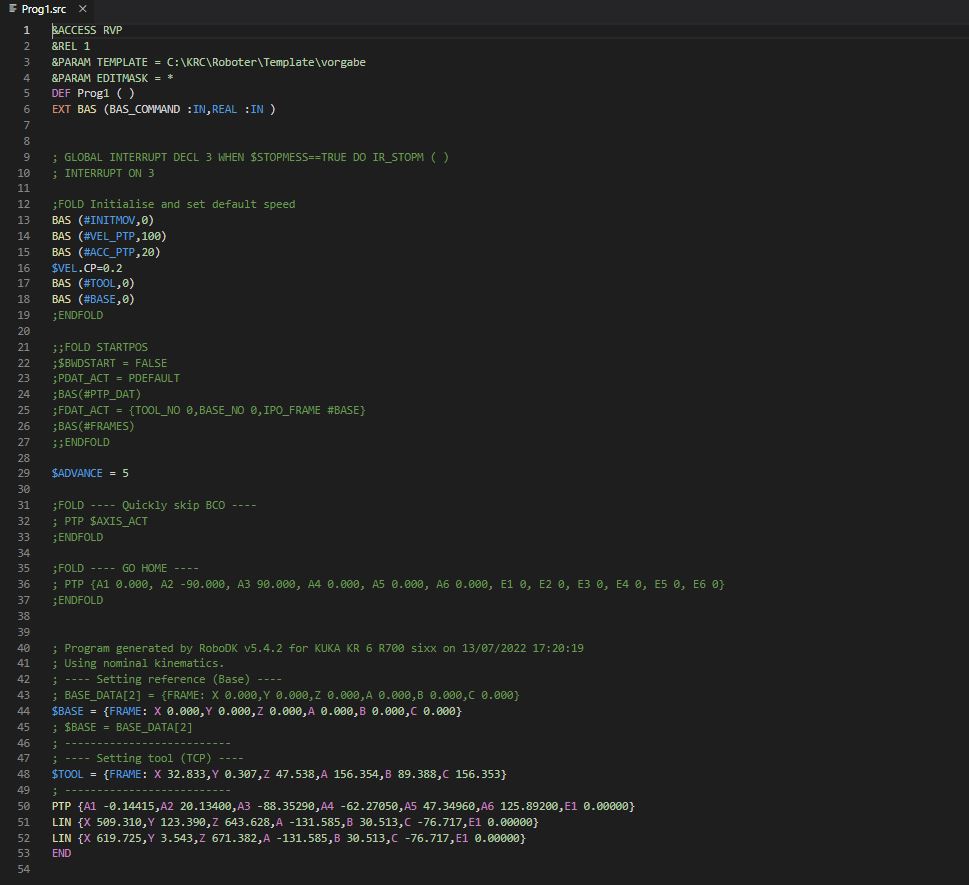Close the Prog1.src editor tab
The width and height of the screenshot is (969, 885).
[83, 9]
